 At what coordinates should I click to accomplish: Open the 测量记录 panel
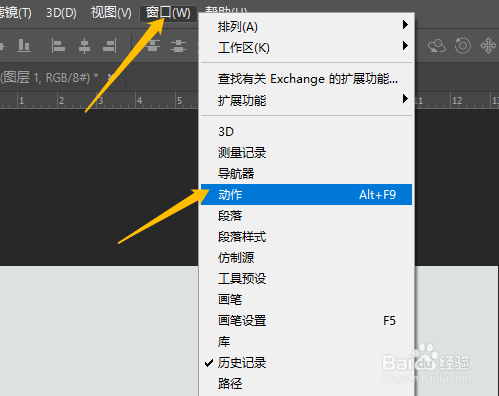point(306,153)
